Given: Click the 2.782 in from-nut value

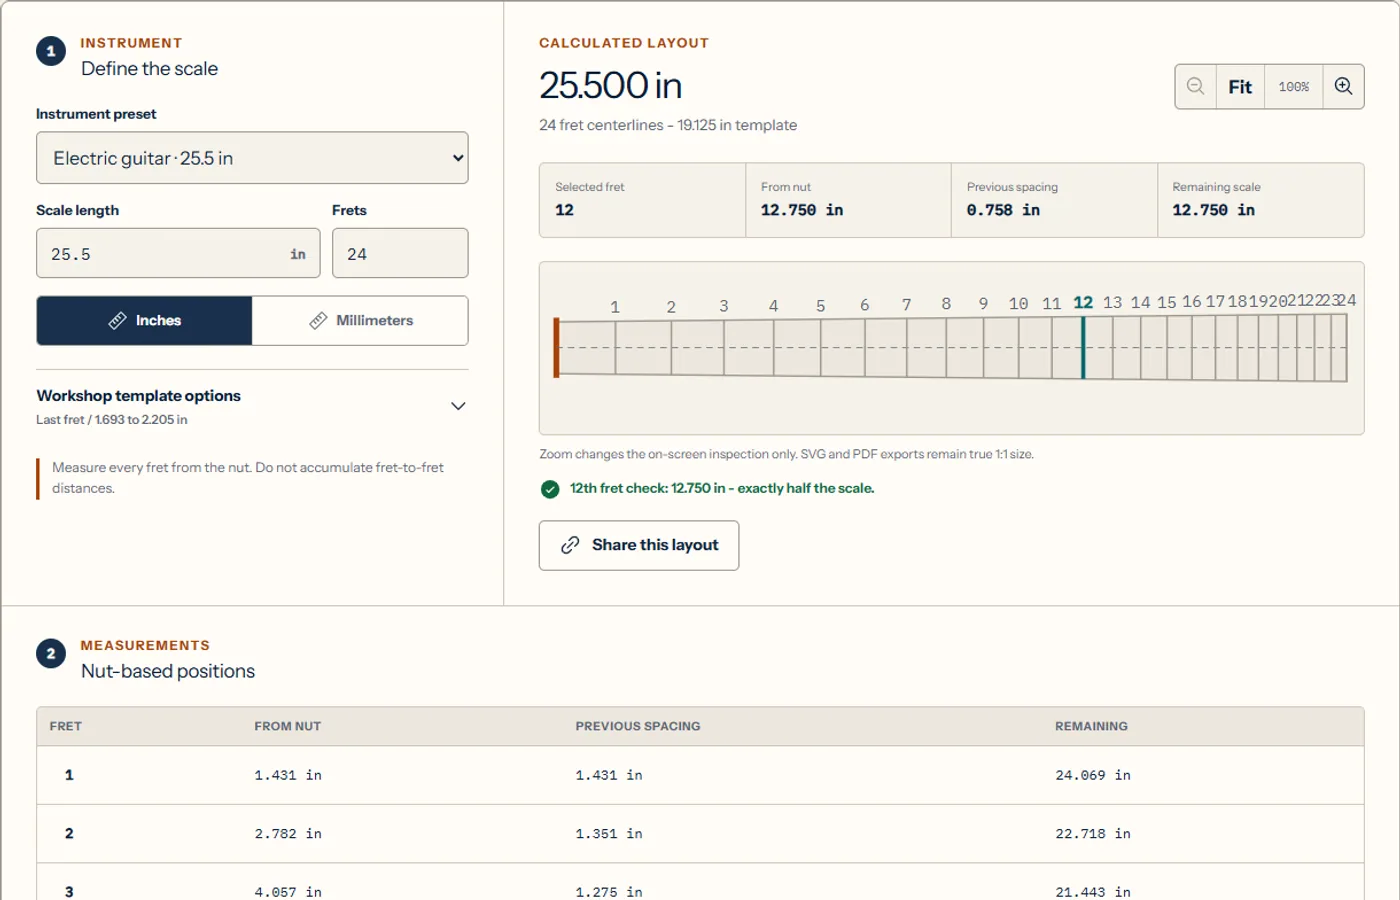Looking at the screenshot, I should click(288, 834).
